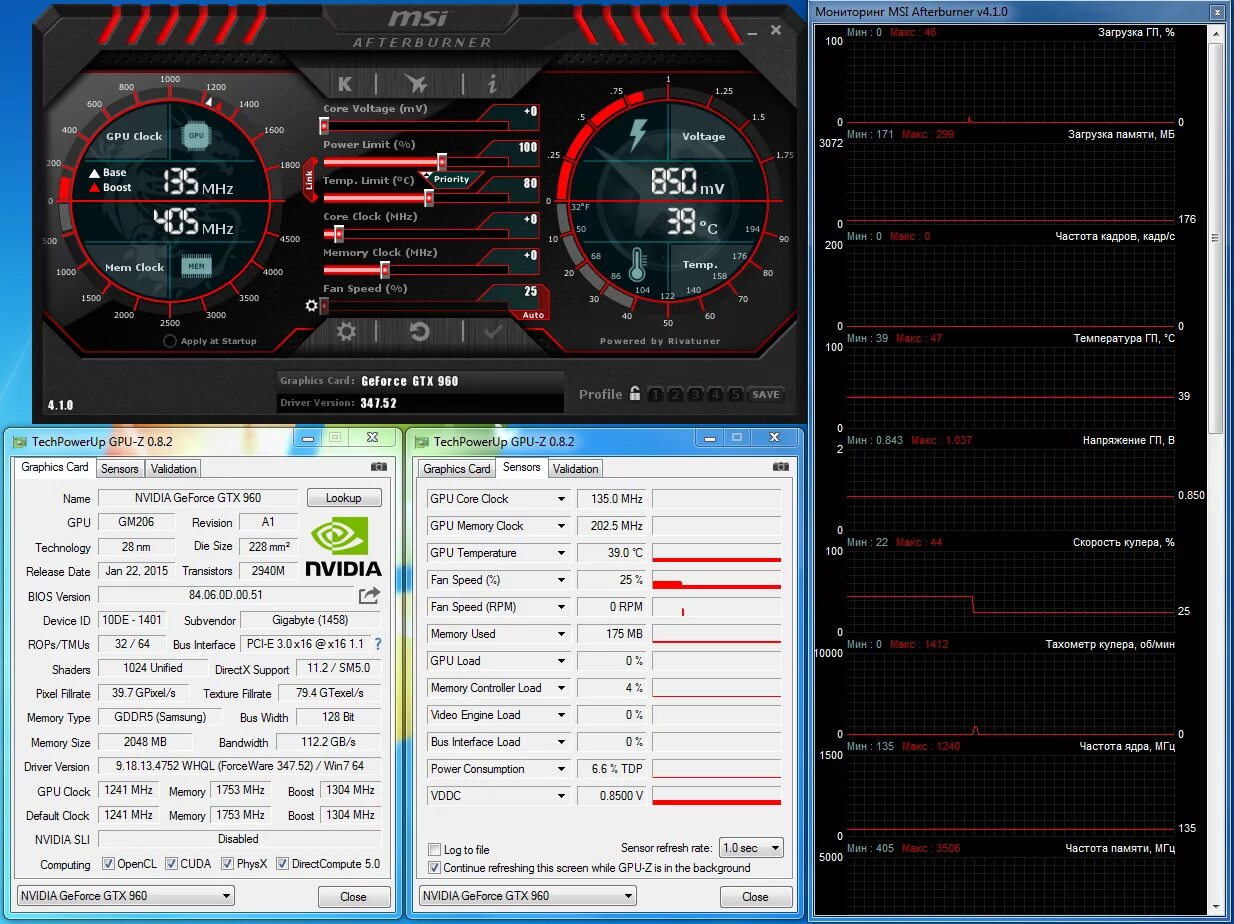Click the thermometer temperature icon

[x=636, y=266]
